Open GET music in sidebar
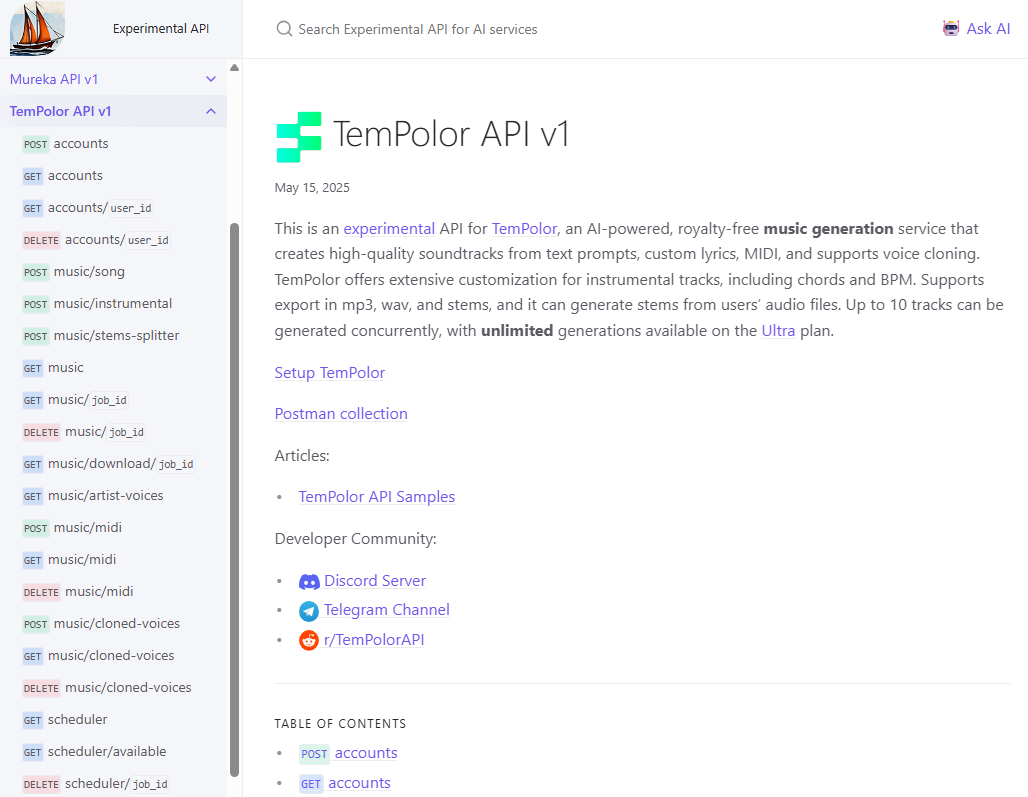 point(53,368)
